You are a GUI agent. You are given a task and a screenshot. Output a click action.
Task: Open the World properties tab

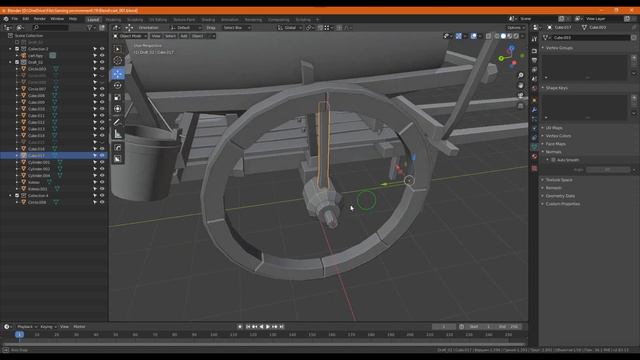pos(534,89)
